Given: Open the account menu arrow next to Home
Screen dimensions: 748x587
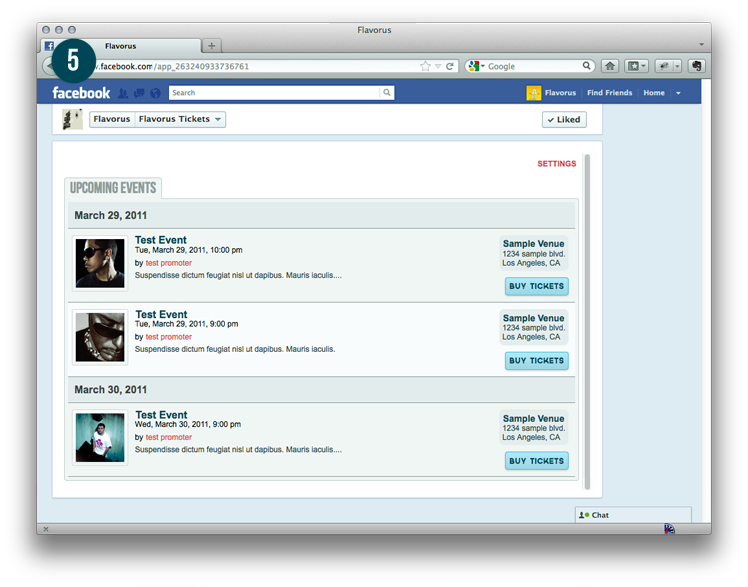Looking at the screenshot, I should (x=678, y=93).
